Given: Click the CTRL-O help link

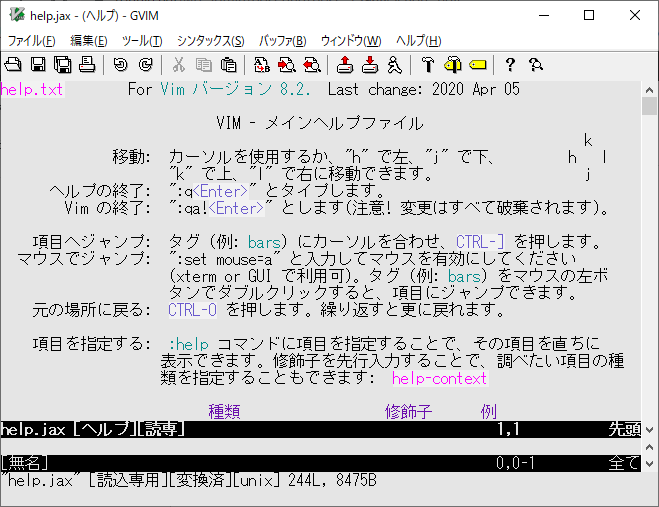Looking at the screenshot, I should pyautogui.click(x=192, y=310).
